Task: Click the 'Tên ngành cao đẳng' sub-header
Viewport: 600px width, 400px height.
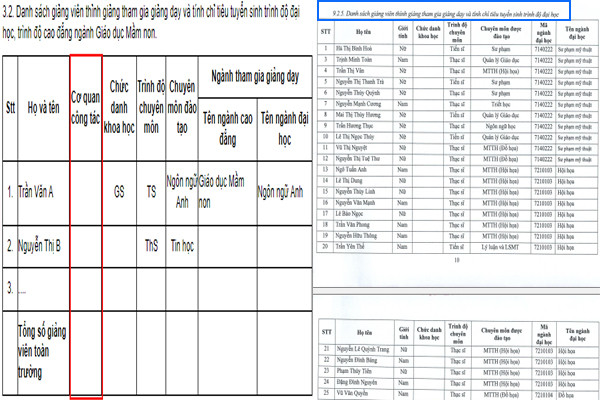Action: [228, 129]
